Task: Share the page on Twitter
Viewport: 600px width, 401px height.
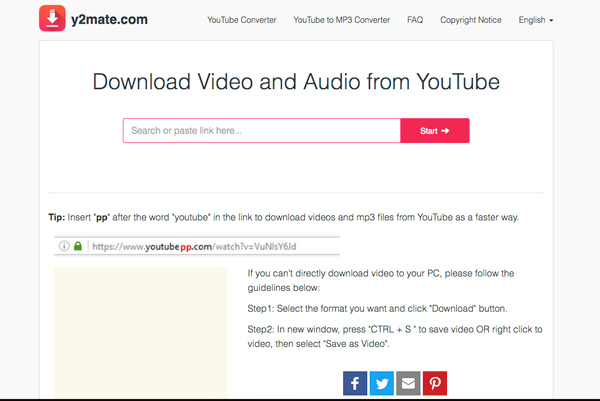Action: (x=382, y=383)
